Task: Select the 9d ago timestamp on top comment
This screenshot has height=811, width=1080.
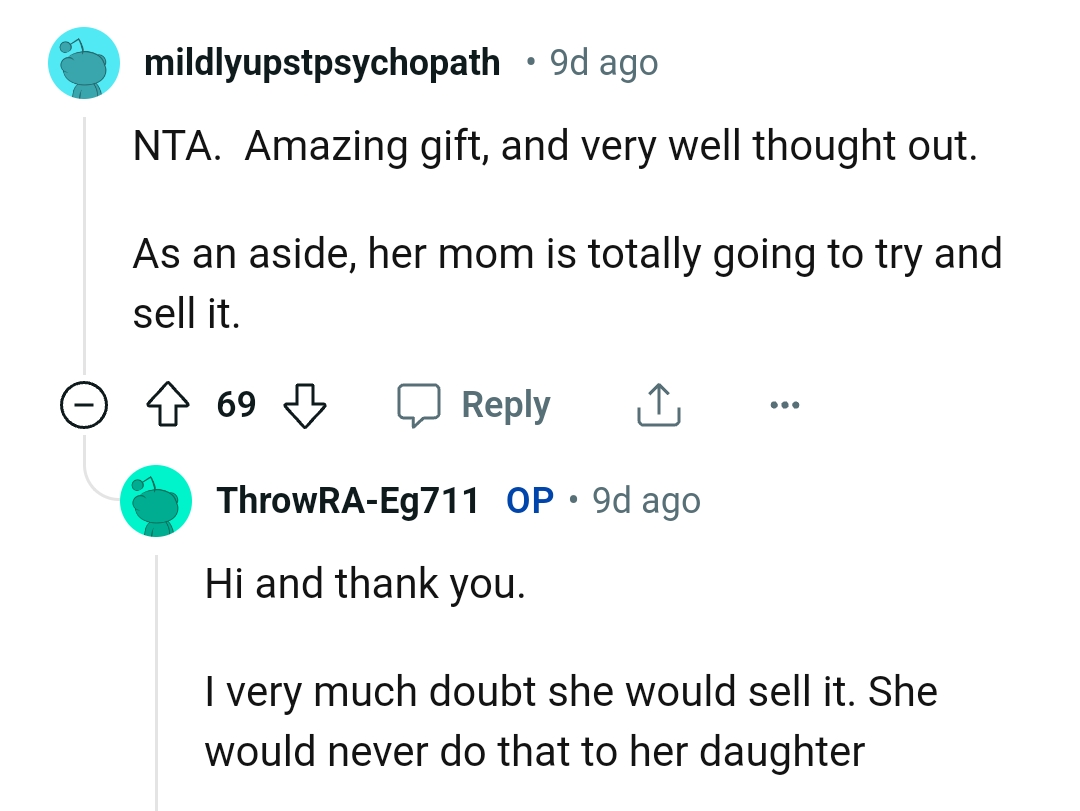Action: [600, 61]
